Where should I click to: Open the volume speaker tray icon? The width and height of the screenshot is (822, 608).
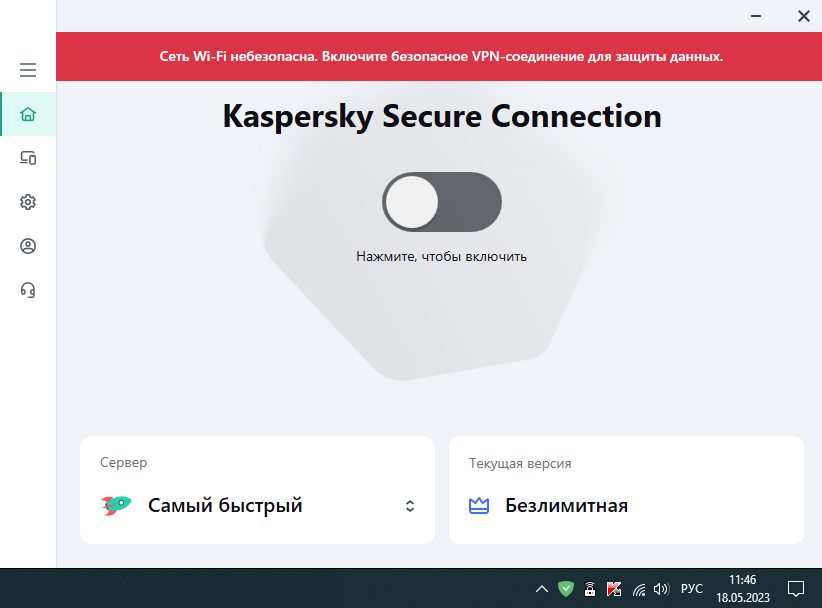[x=661, y=589]
